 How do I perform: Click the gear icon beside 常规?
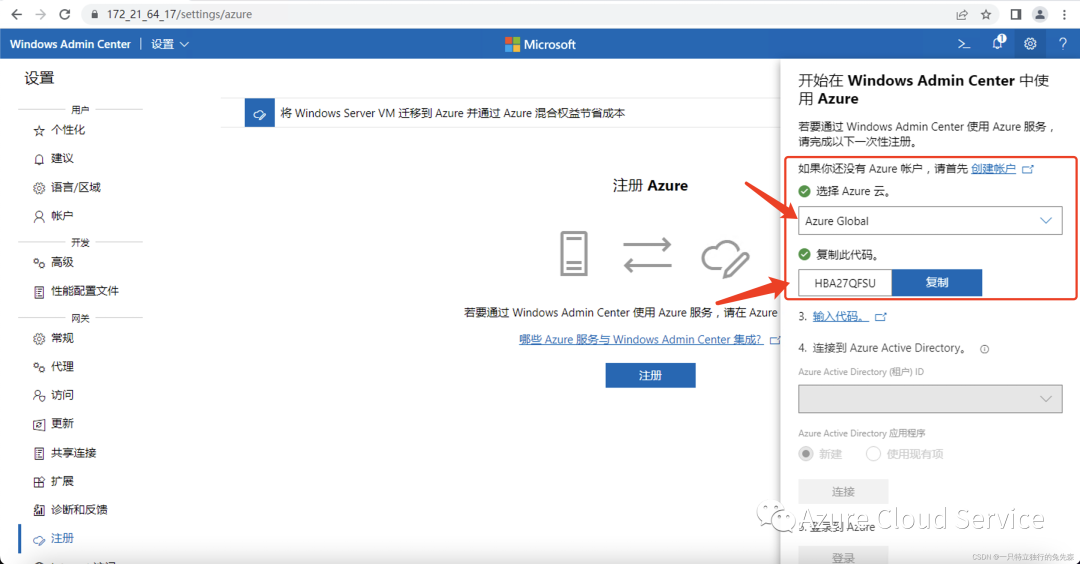(39, 339)
